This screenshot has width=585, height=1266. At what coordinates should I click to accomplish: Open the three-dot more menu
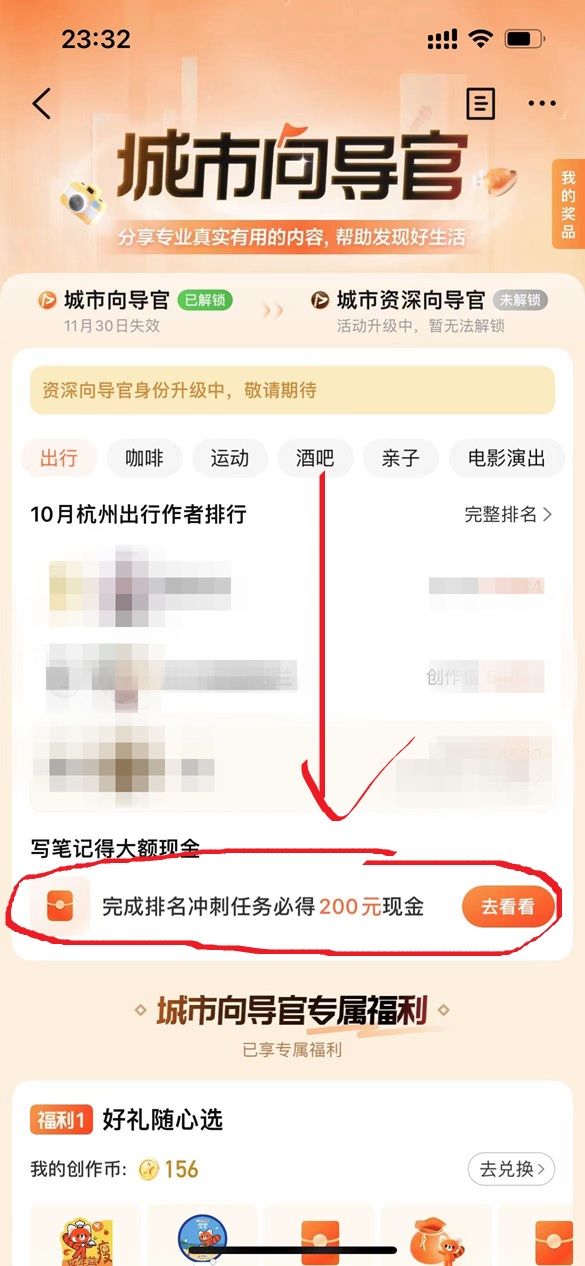point(543,103)
